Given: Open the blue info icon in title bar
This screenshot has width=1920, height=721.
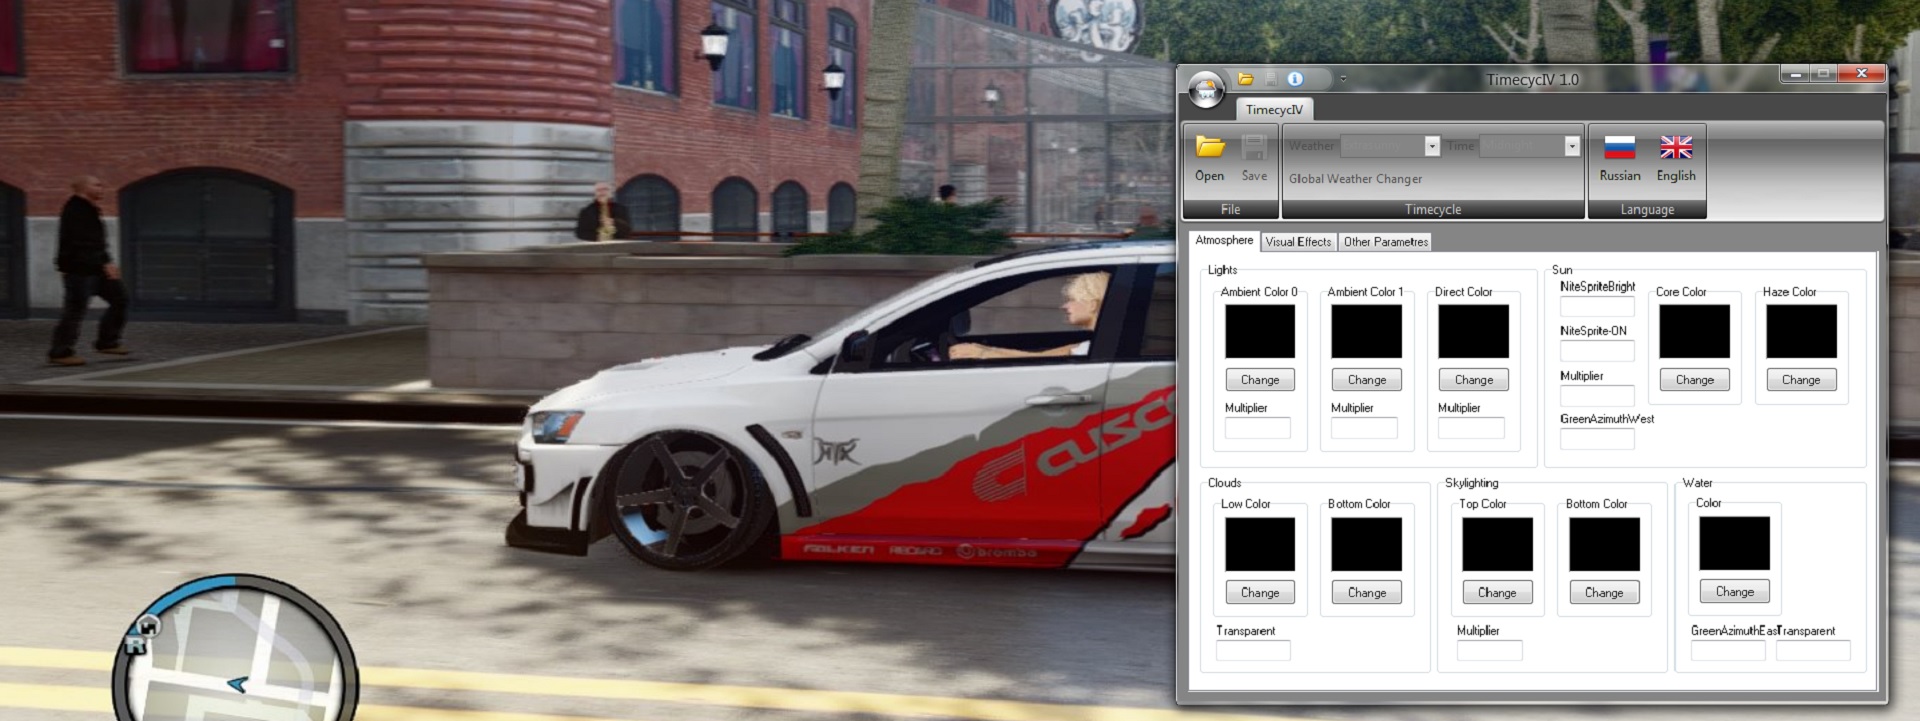Looking at the screenshot, I should [1295, 79].
